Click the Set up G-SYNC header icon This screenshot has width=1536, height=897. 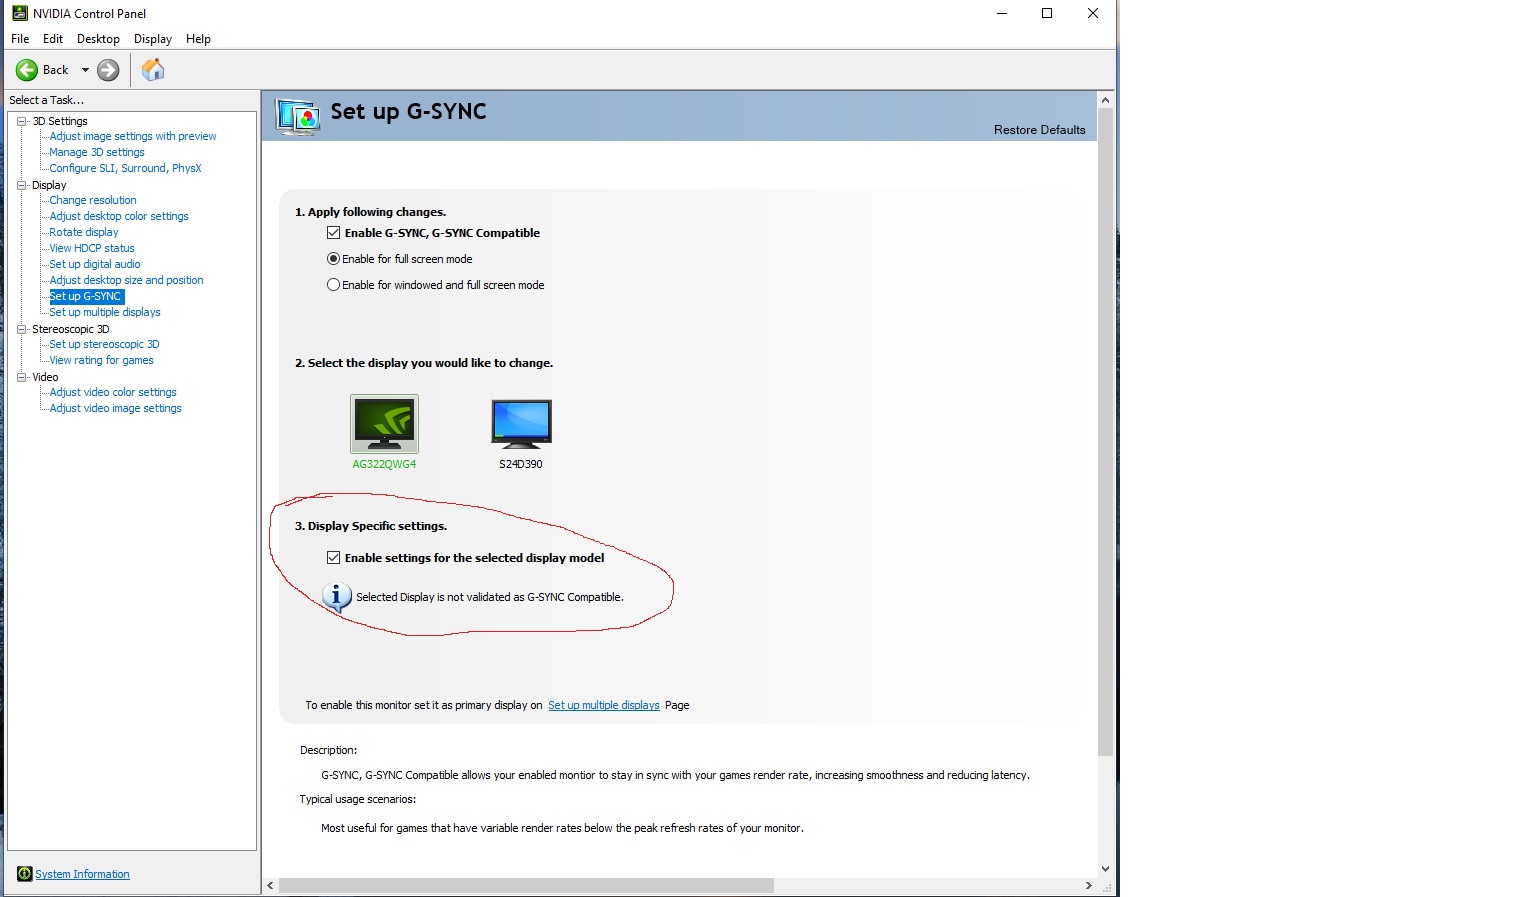coord(298,117)
